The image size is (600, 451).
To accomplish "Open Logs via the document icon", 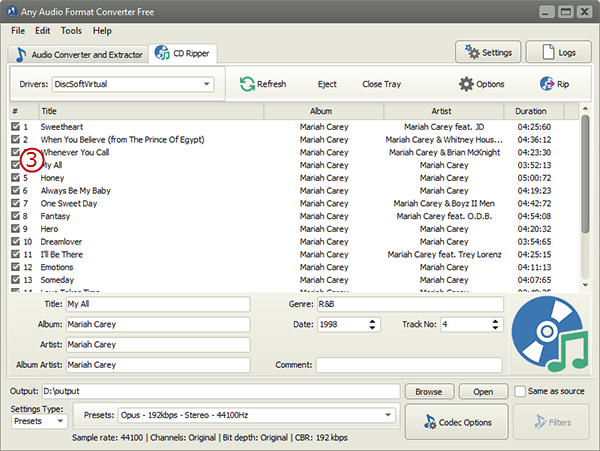I will (x=548, y=52).
